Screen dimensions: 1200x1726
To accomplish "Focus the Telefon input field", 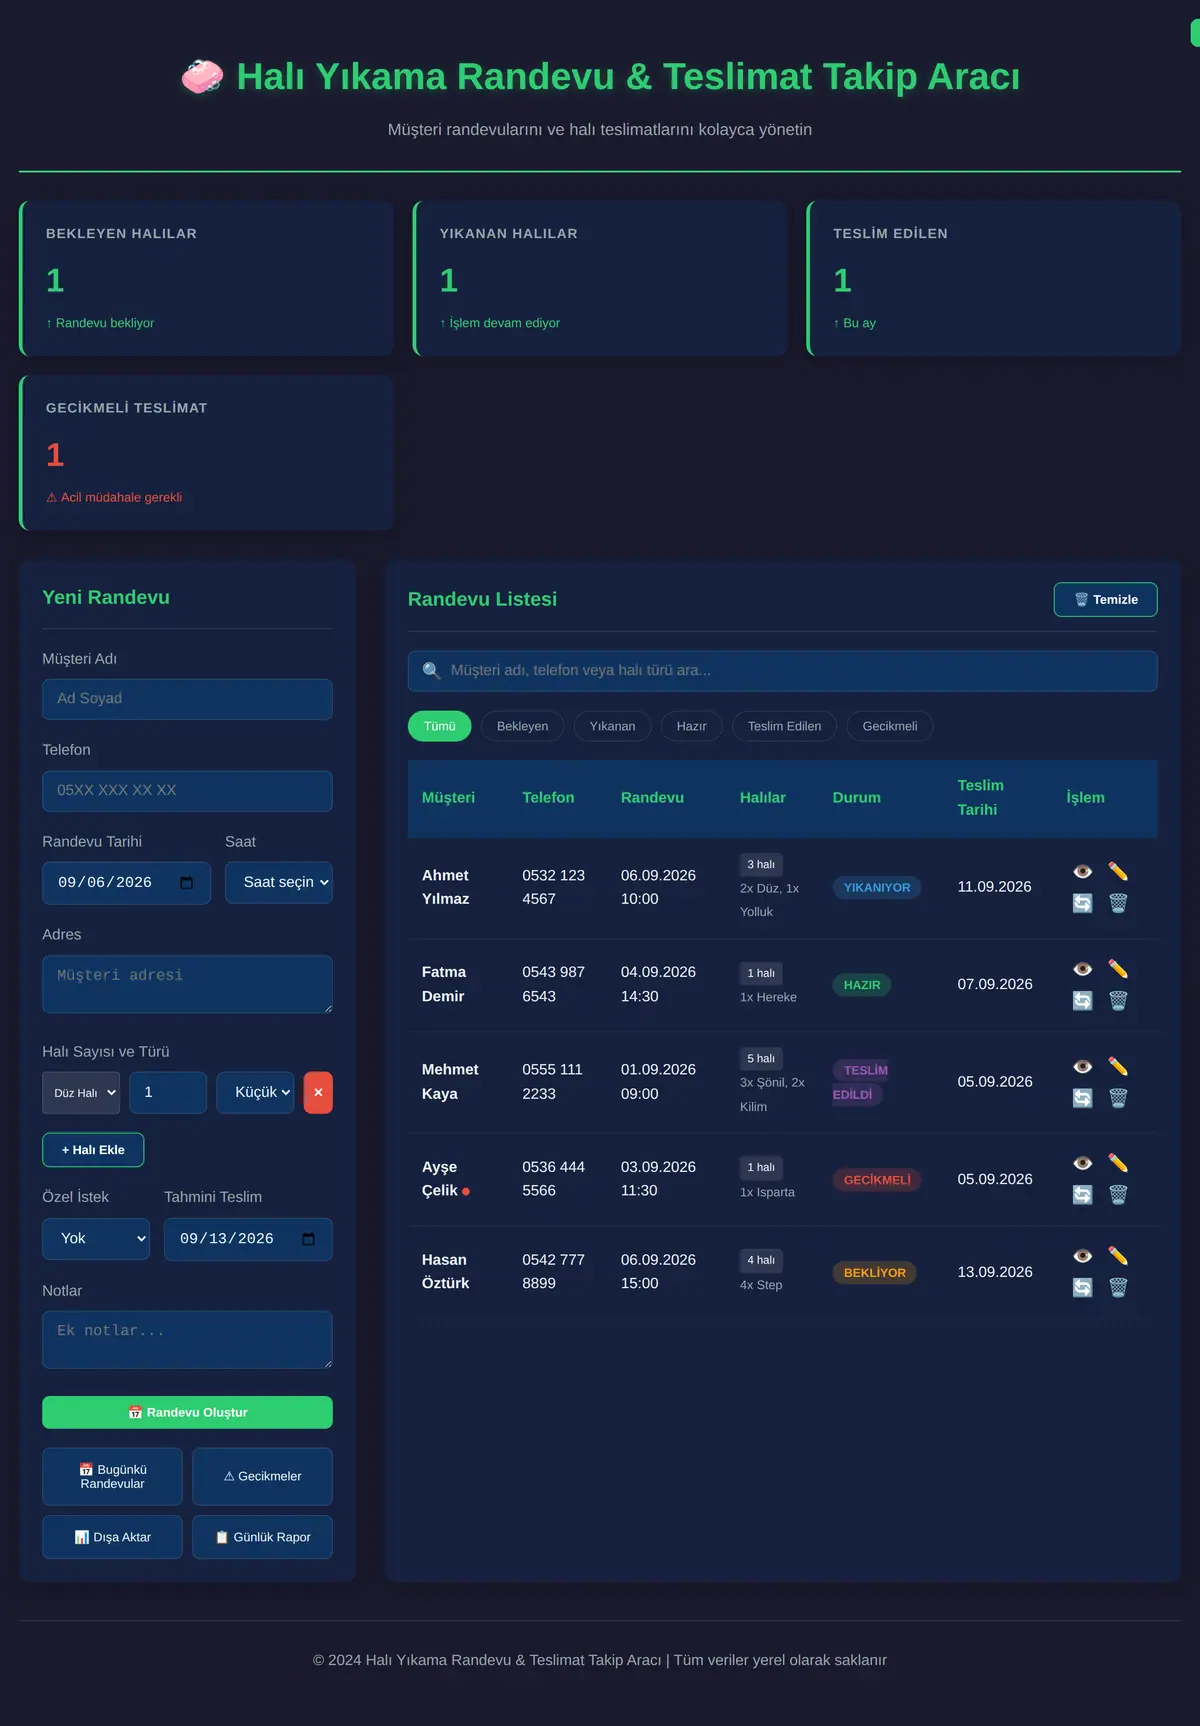I will [187, 791].
